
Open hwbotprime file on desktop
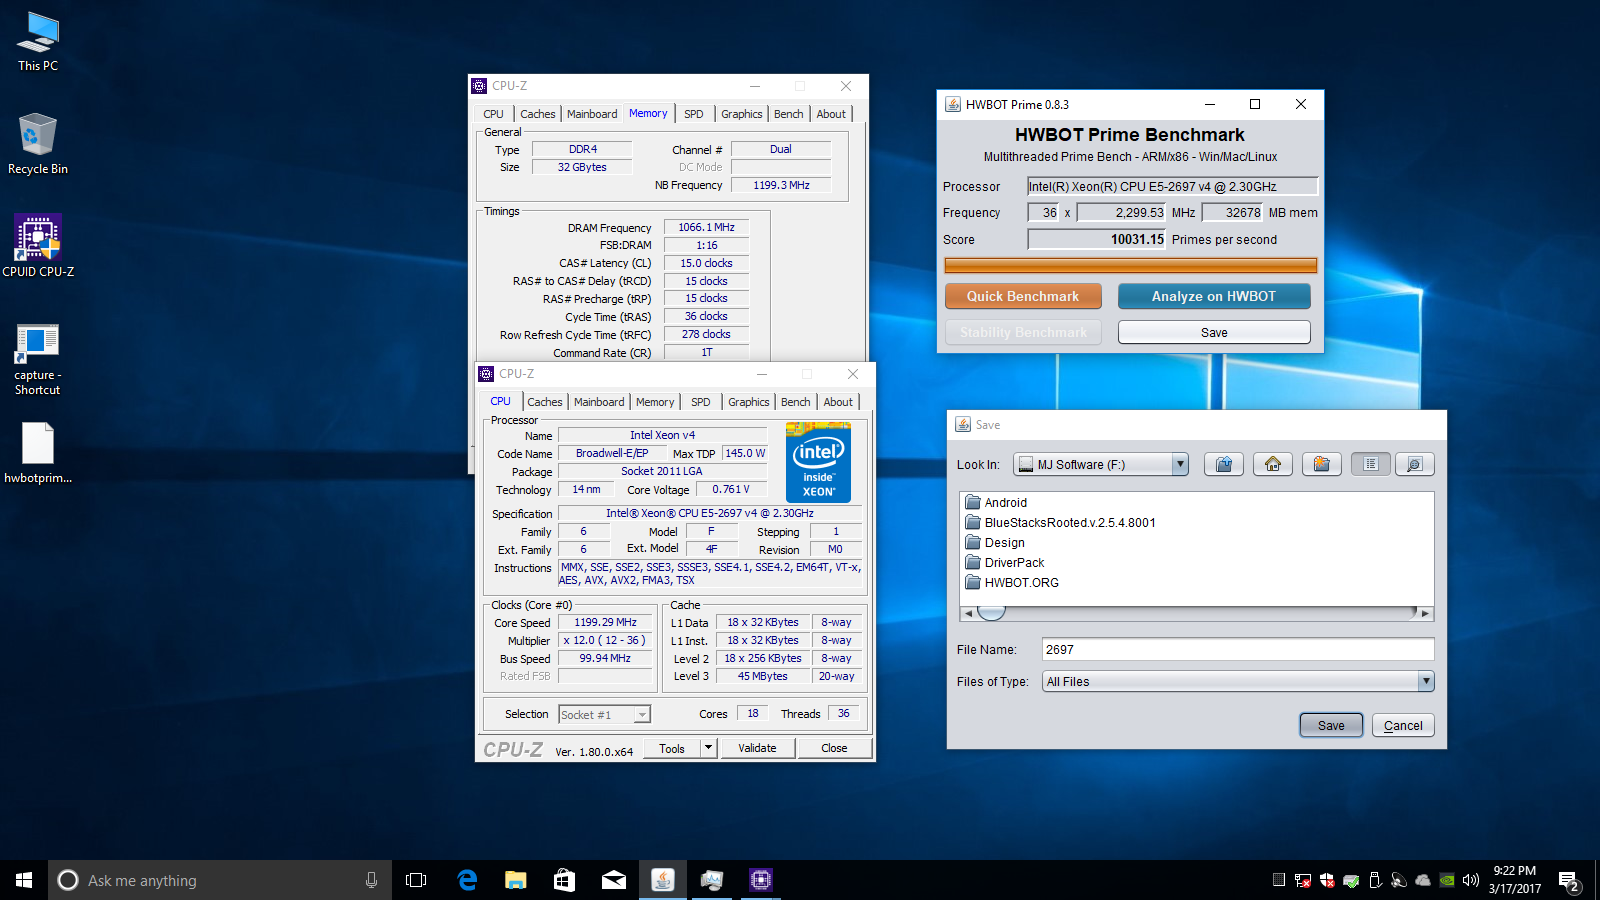coord(38,453)
